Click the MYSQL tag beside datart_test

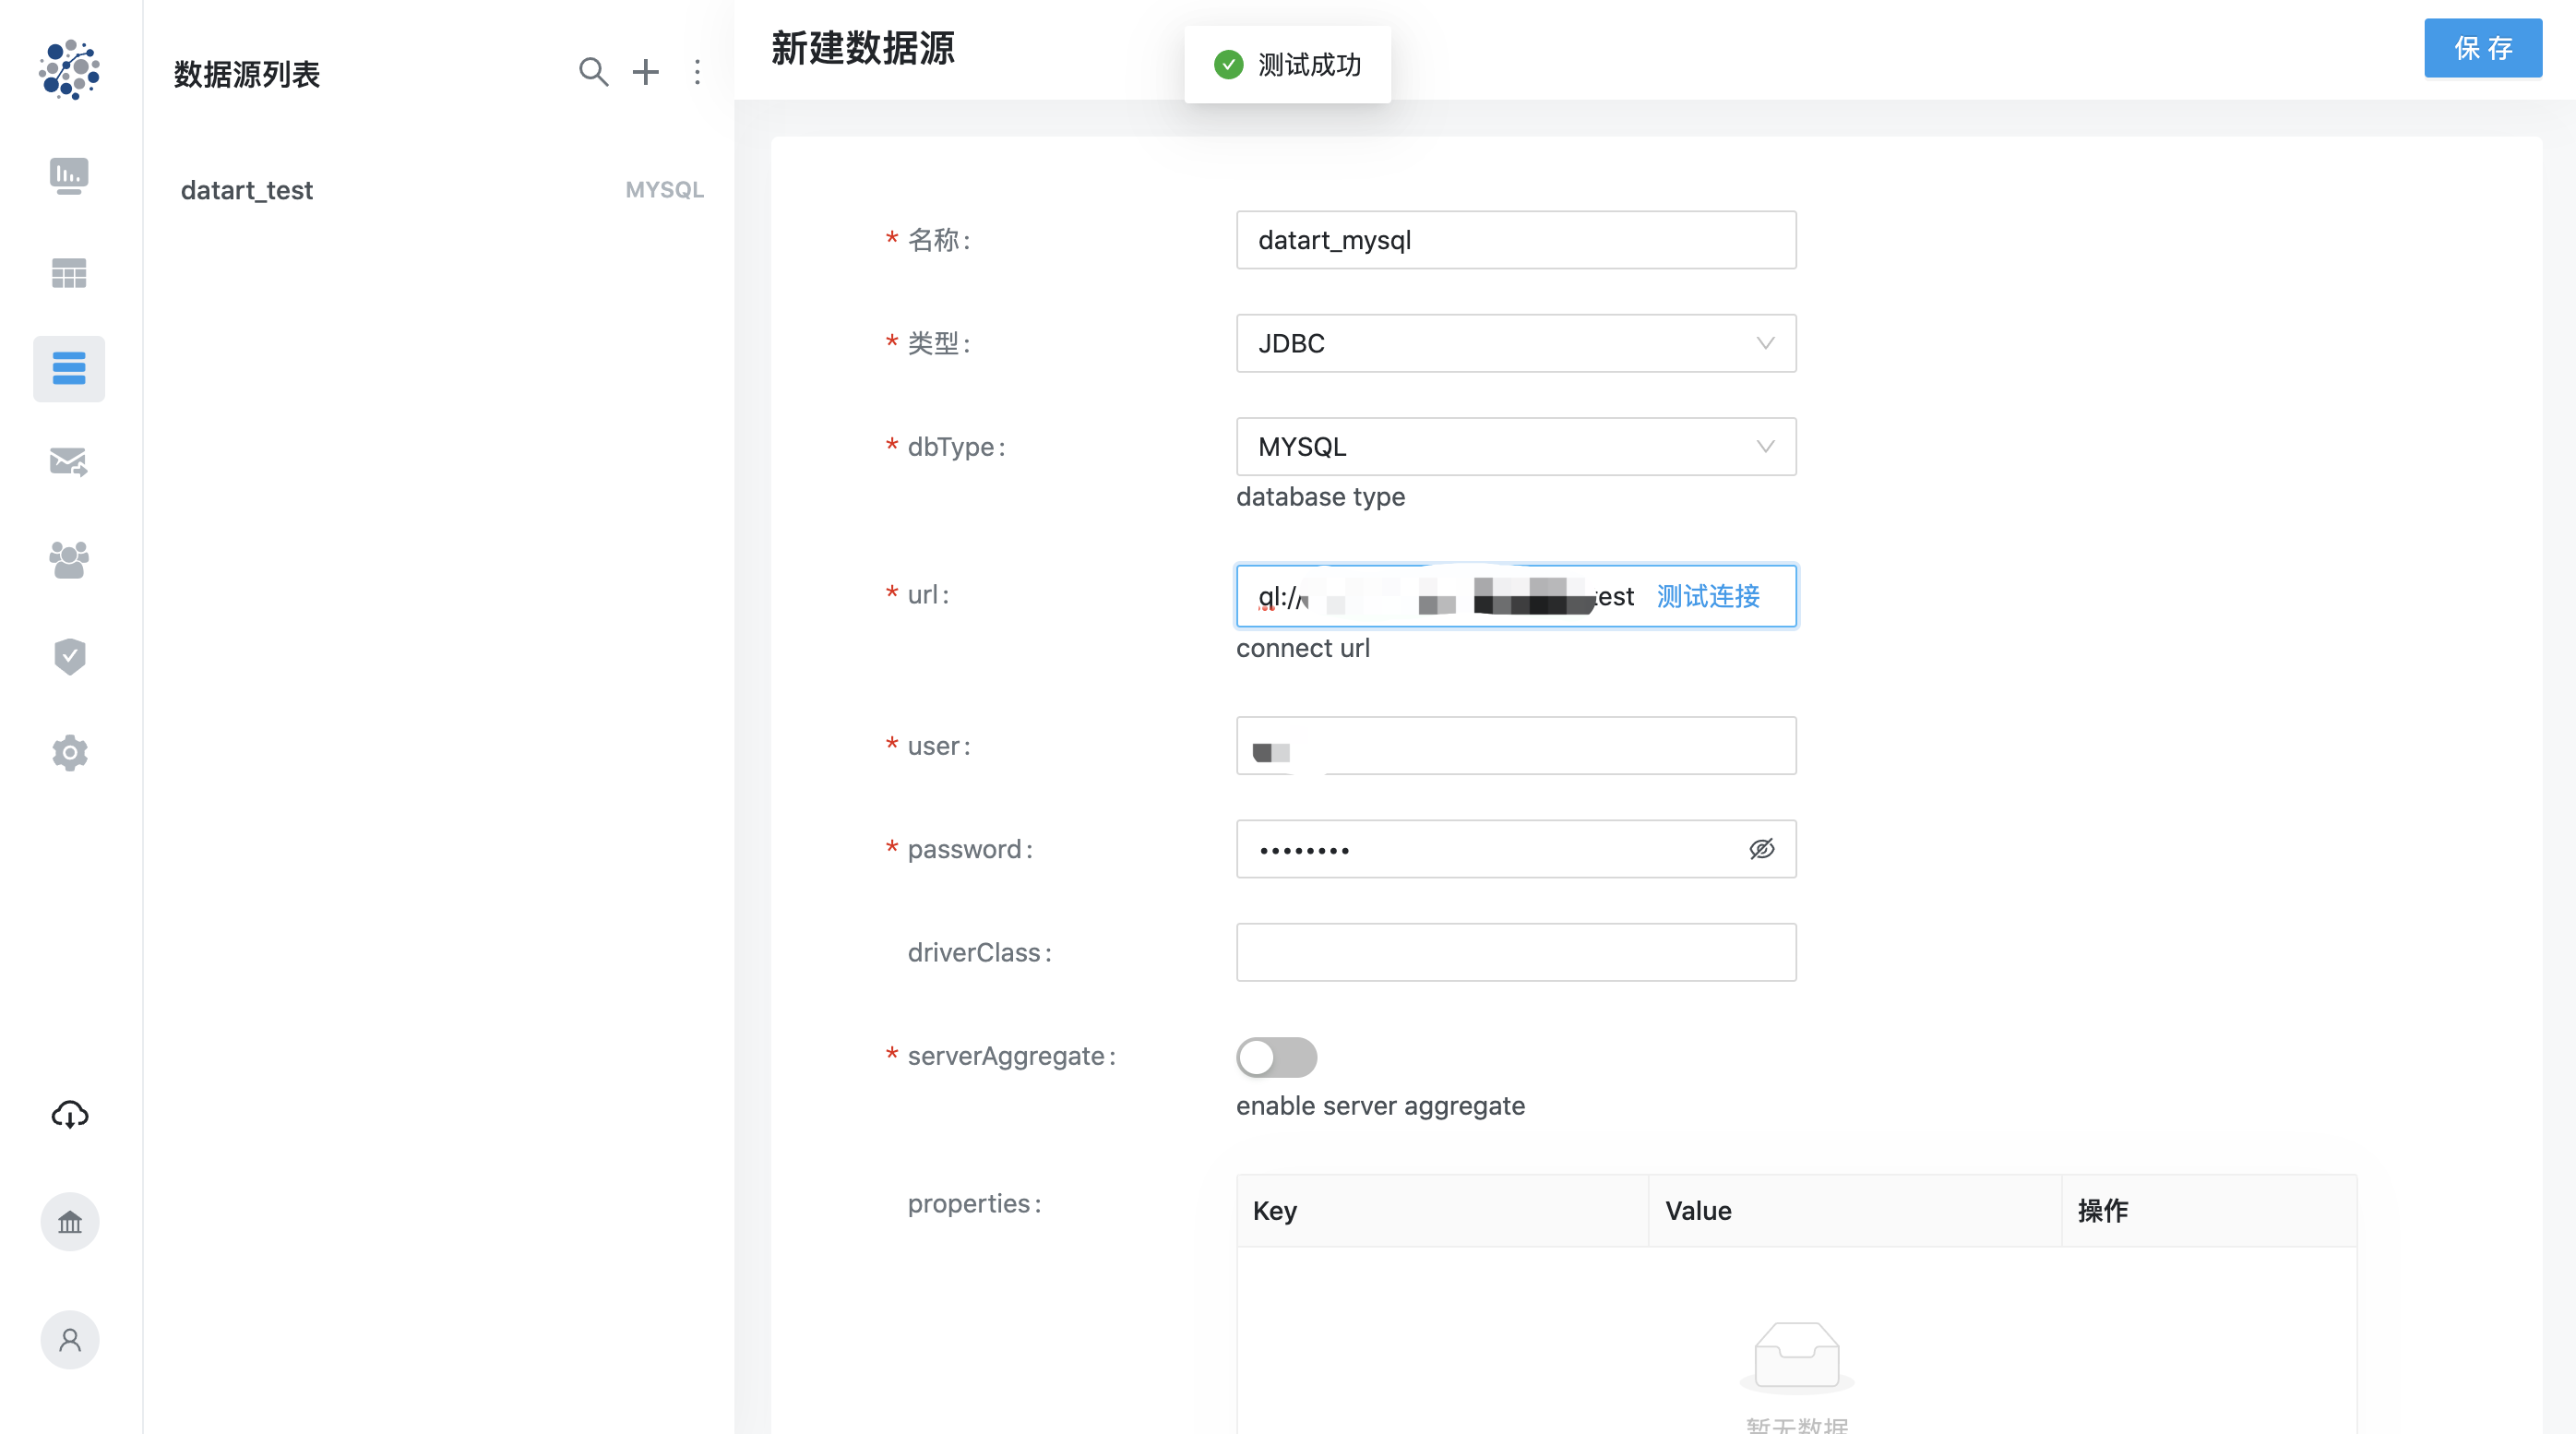pos(664,190)
